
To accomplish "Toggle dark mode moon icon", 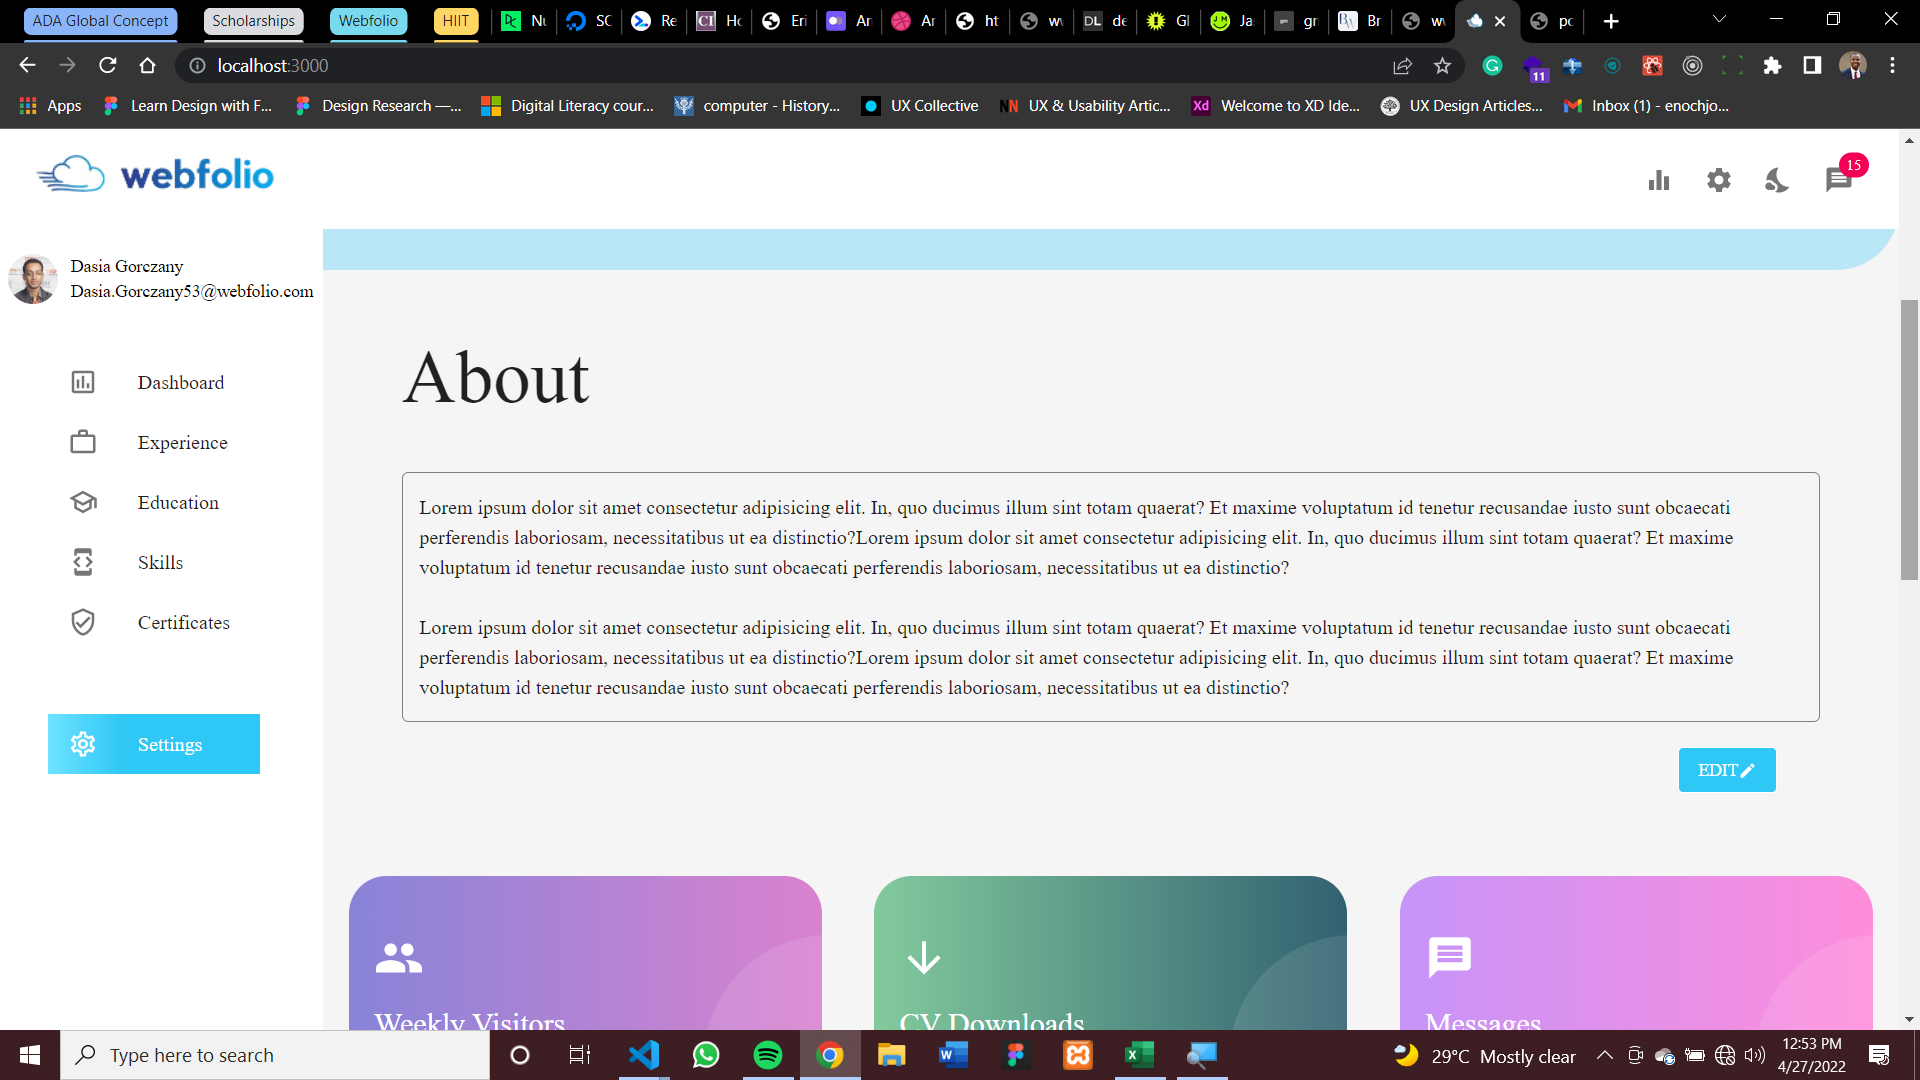I will click(1777, 180).
